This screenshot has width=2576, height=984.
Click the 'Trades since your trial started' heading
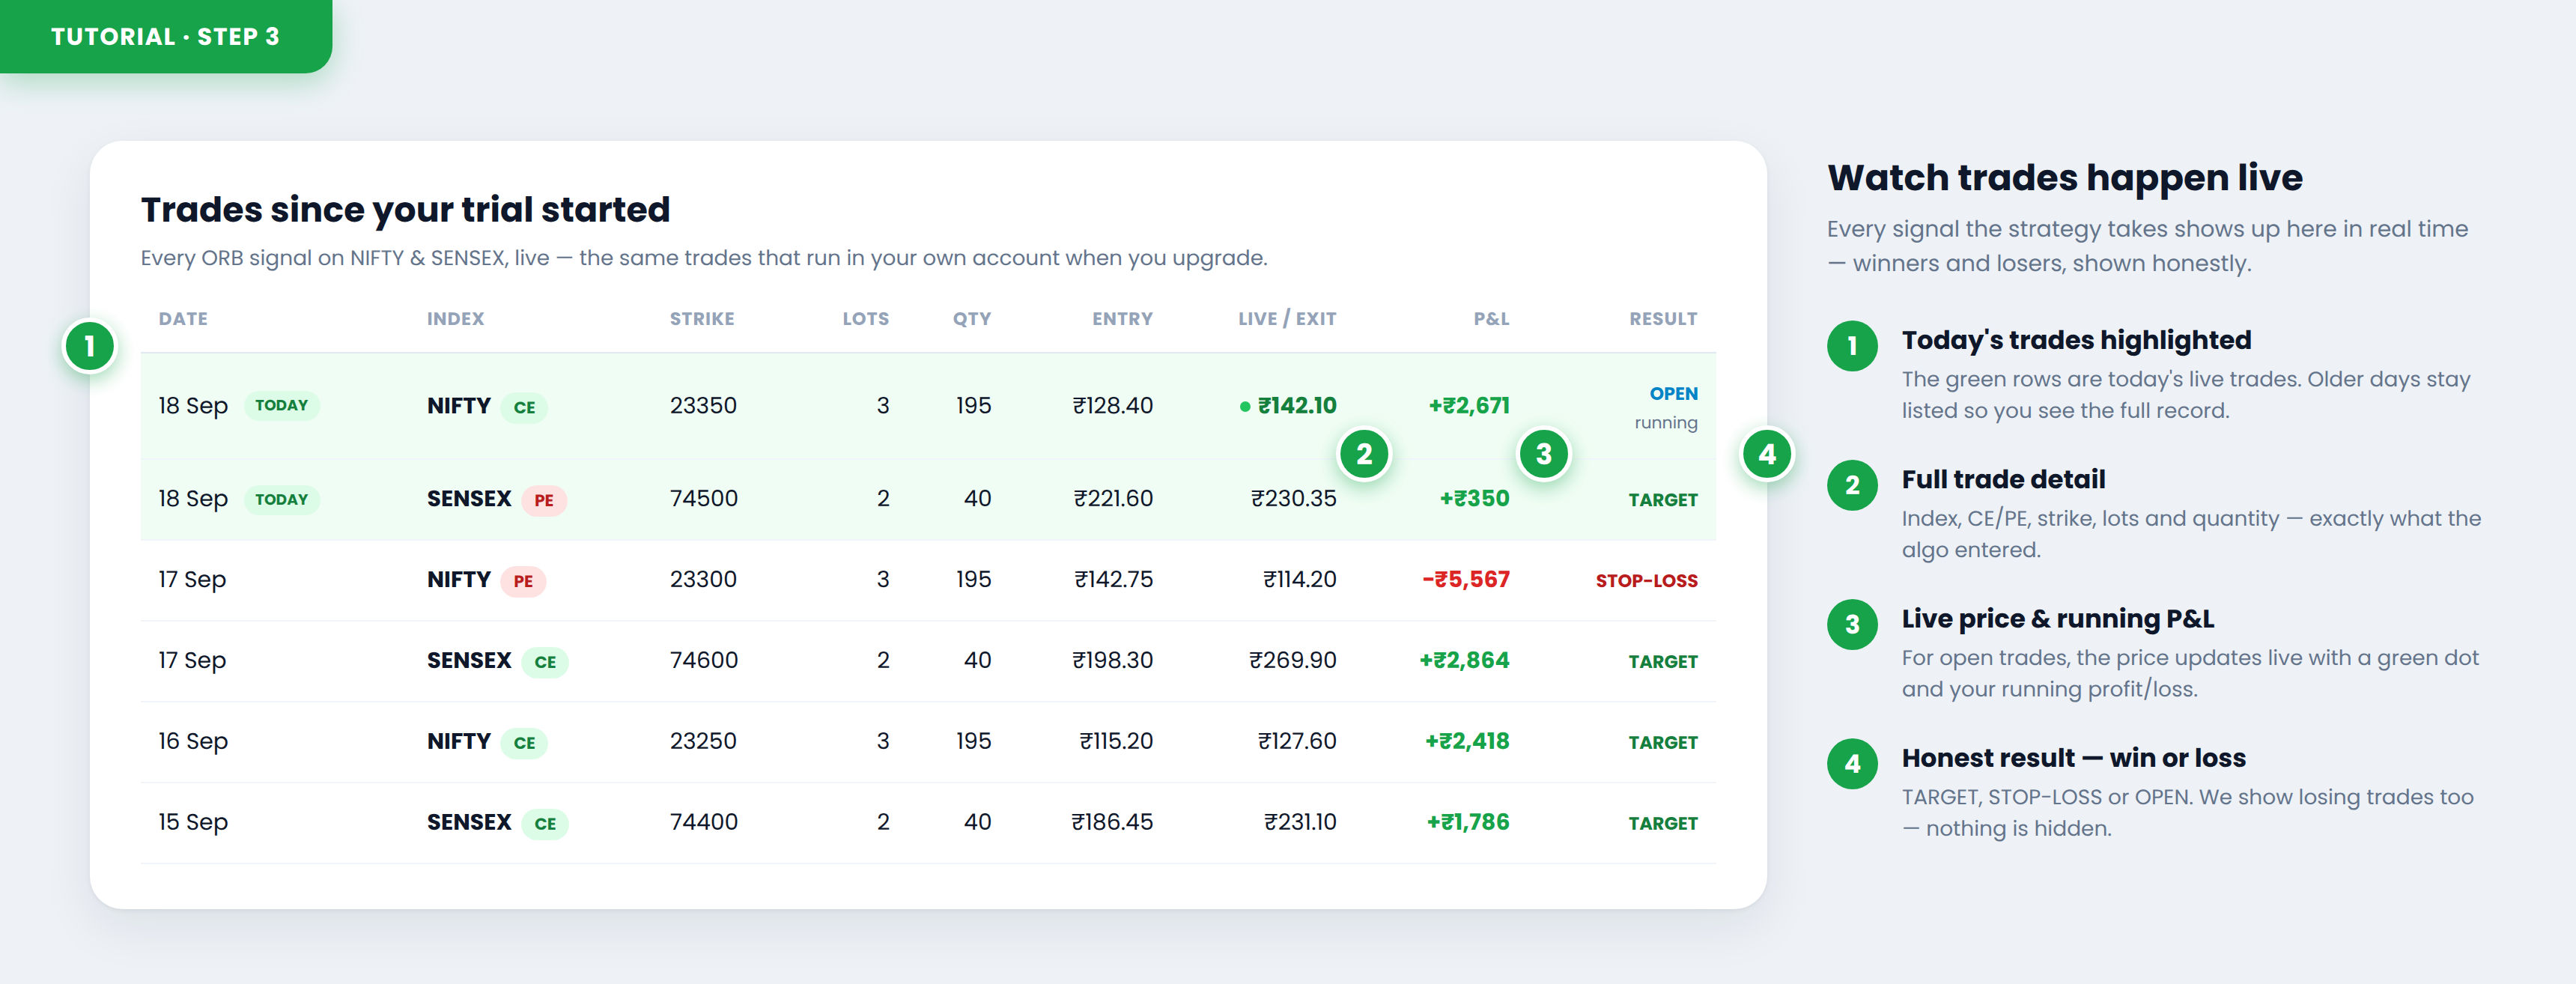pos(405,210)
